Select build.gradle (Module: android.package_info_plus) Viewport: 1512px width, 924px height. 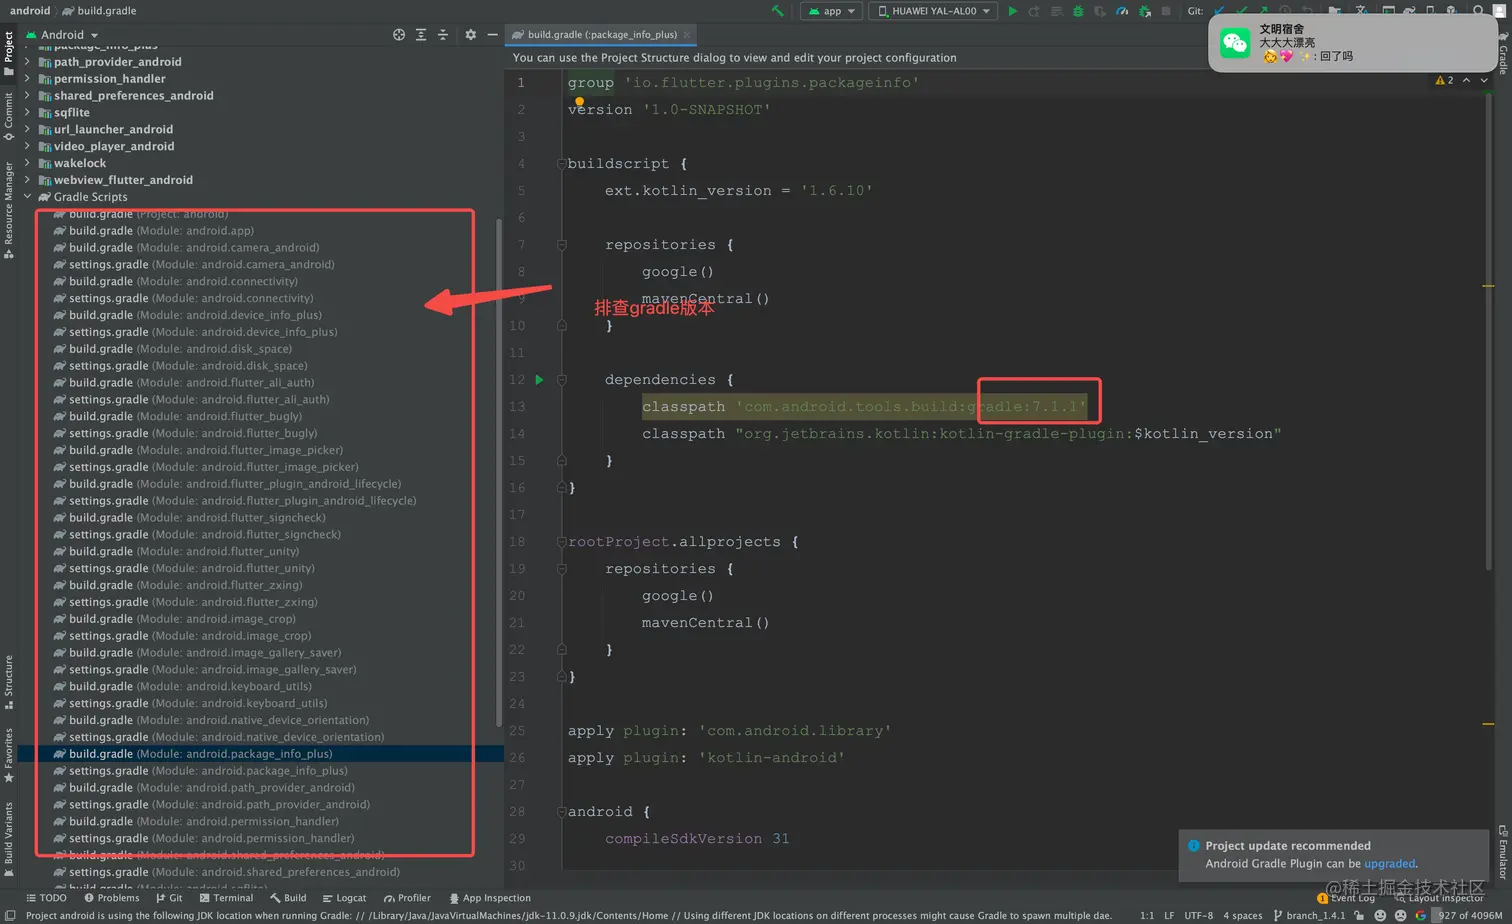(x=260, y=754)
